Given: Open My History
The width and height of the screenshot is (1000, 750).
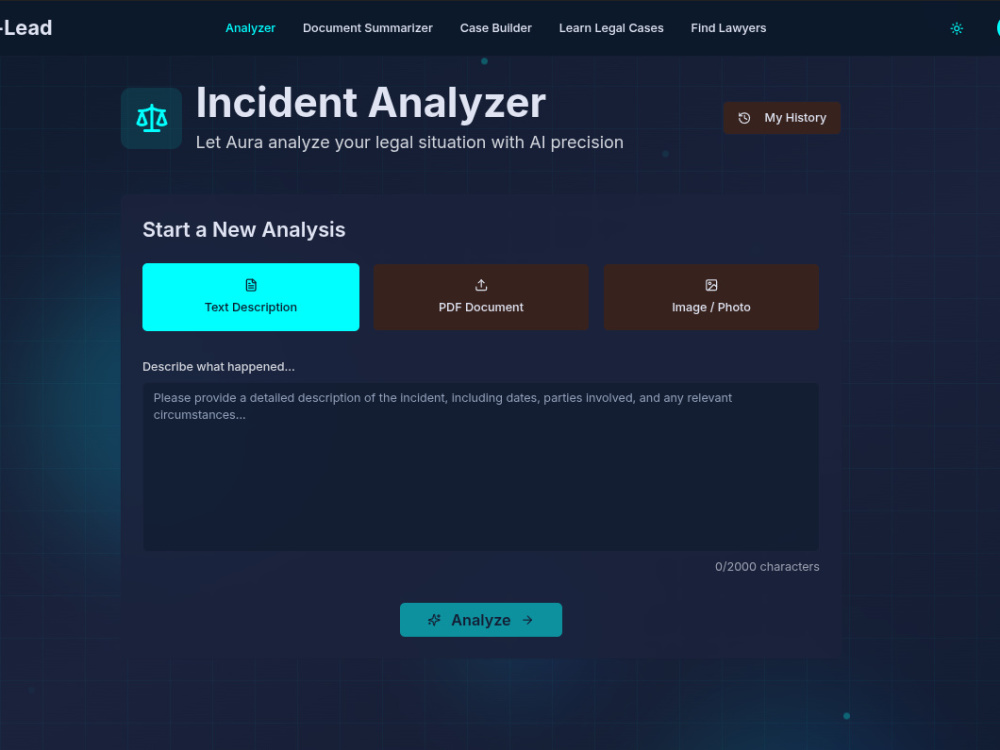Looking at the screenshot, I should (x=781, y=118).
